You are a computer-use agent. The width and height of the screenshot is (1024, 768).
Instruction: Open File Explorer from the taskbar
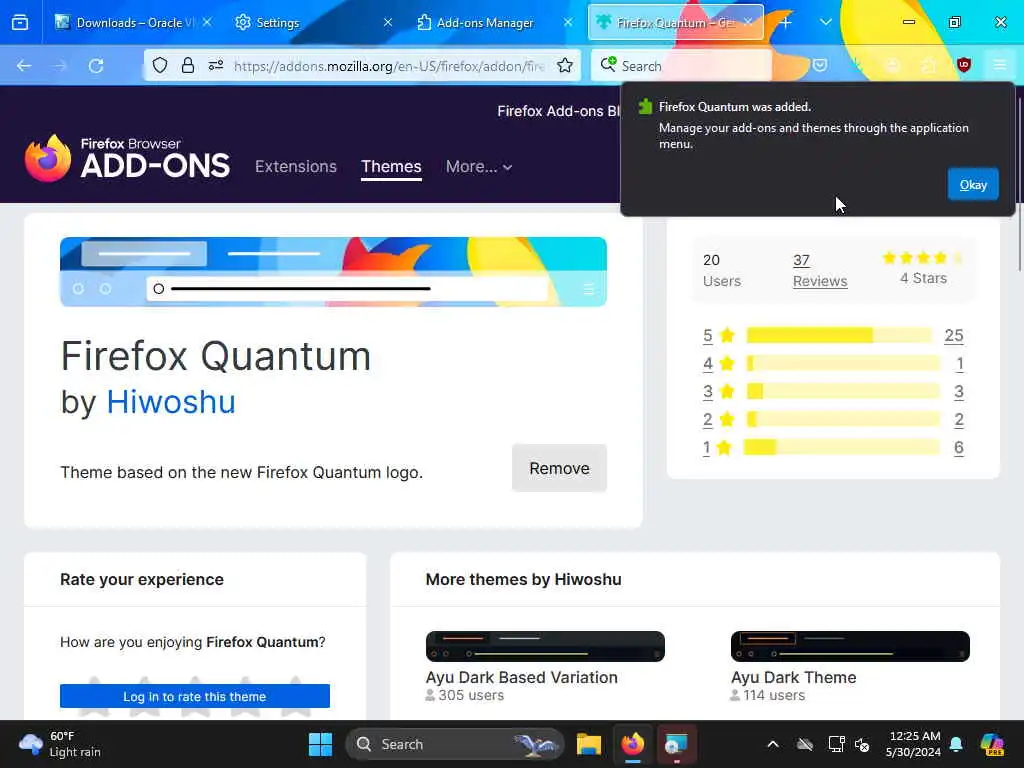point(588,744)
